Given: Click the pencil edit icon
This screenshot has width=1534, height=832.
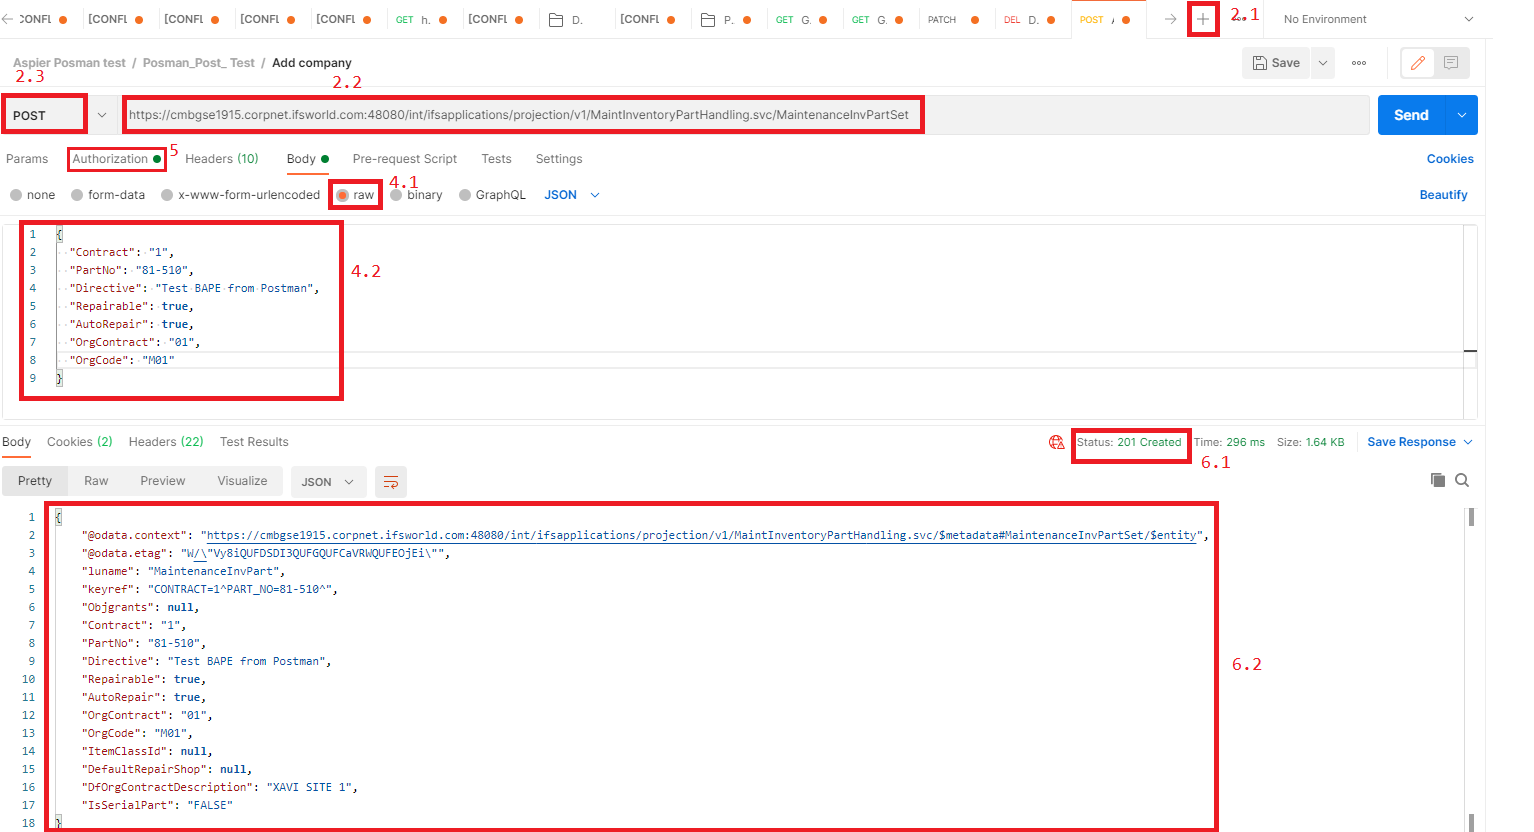Looking at the screenshot, I should [x=1417, y=63].
